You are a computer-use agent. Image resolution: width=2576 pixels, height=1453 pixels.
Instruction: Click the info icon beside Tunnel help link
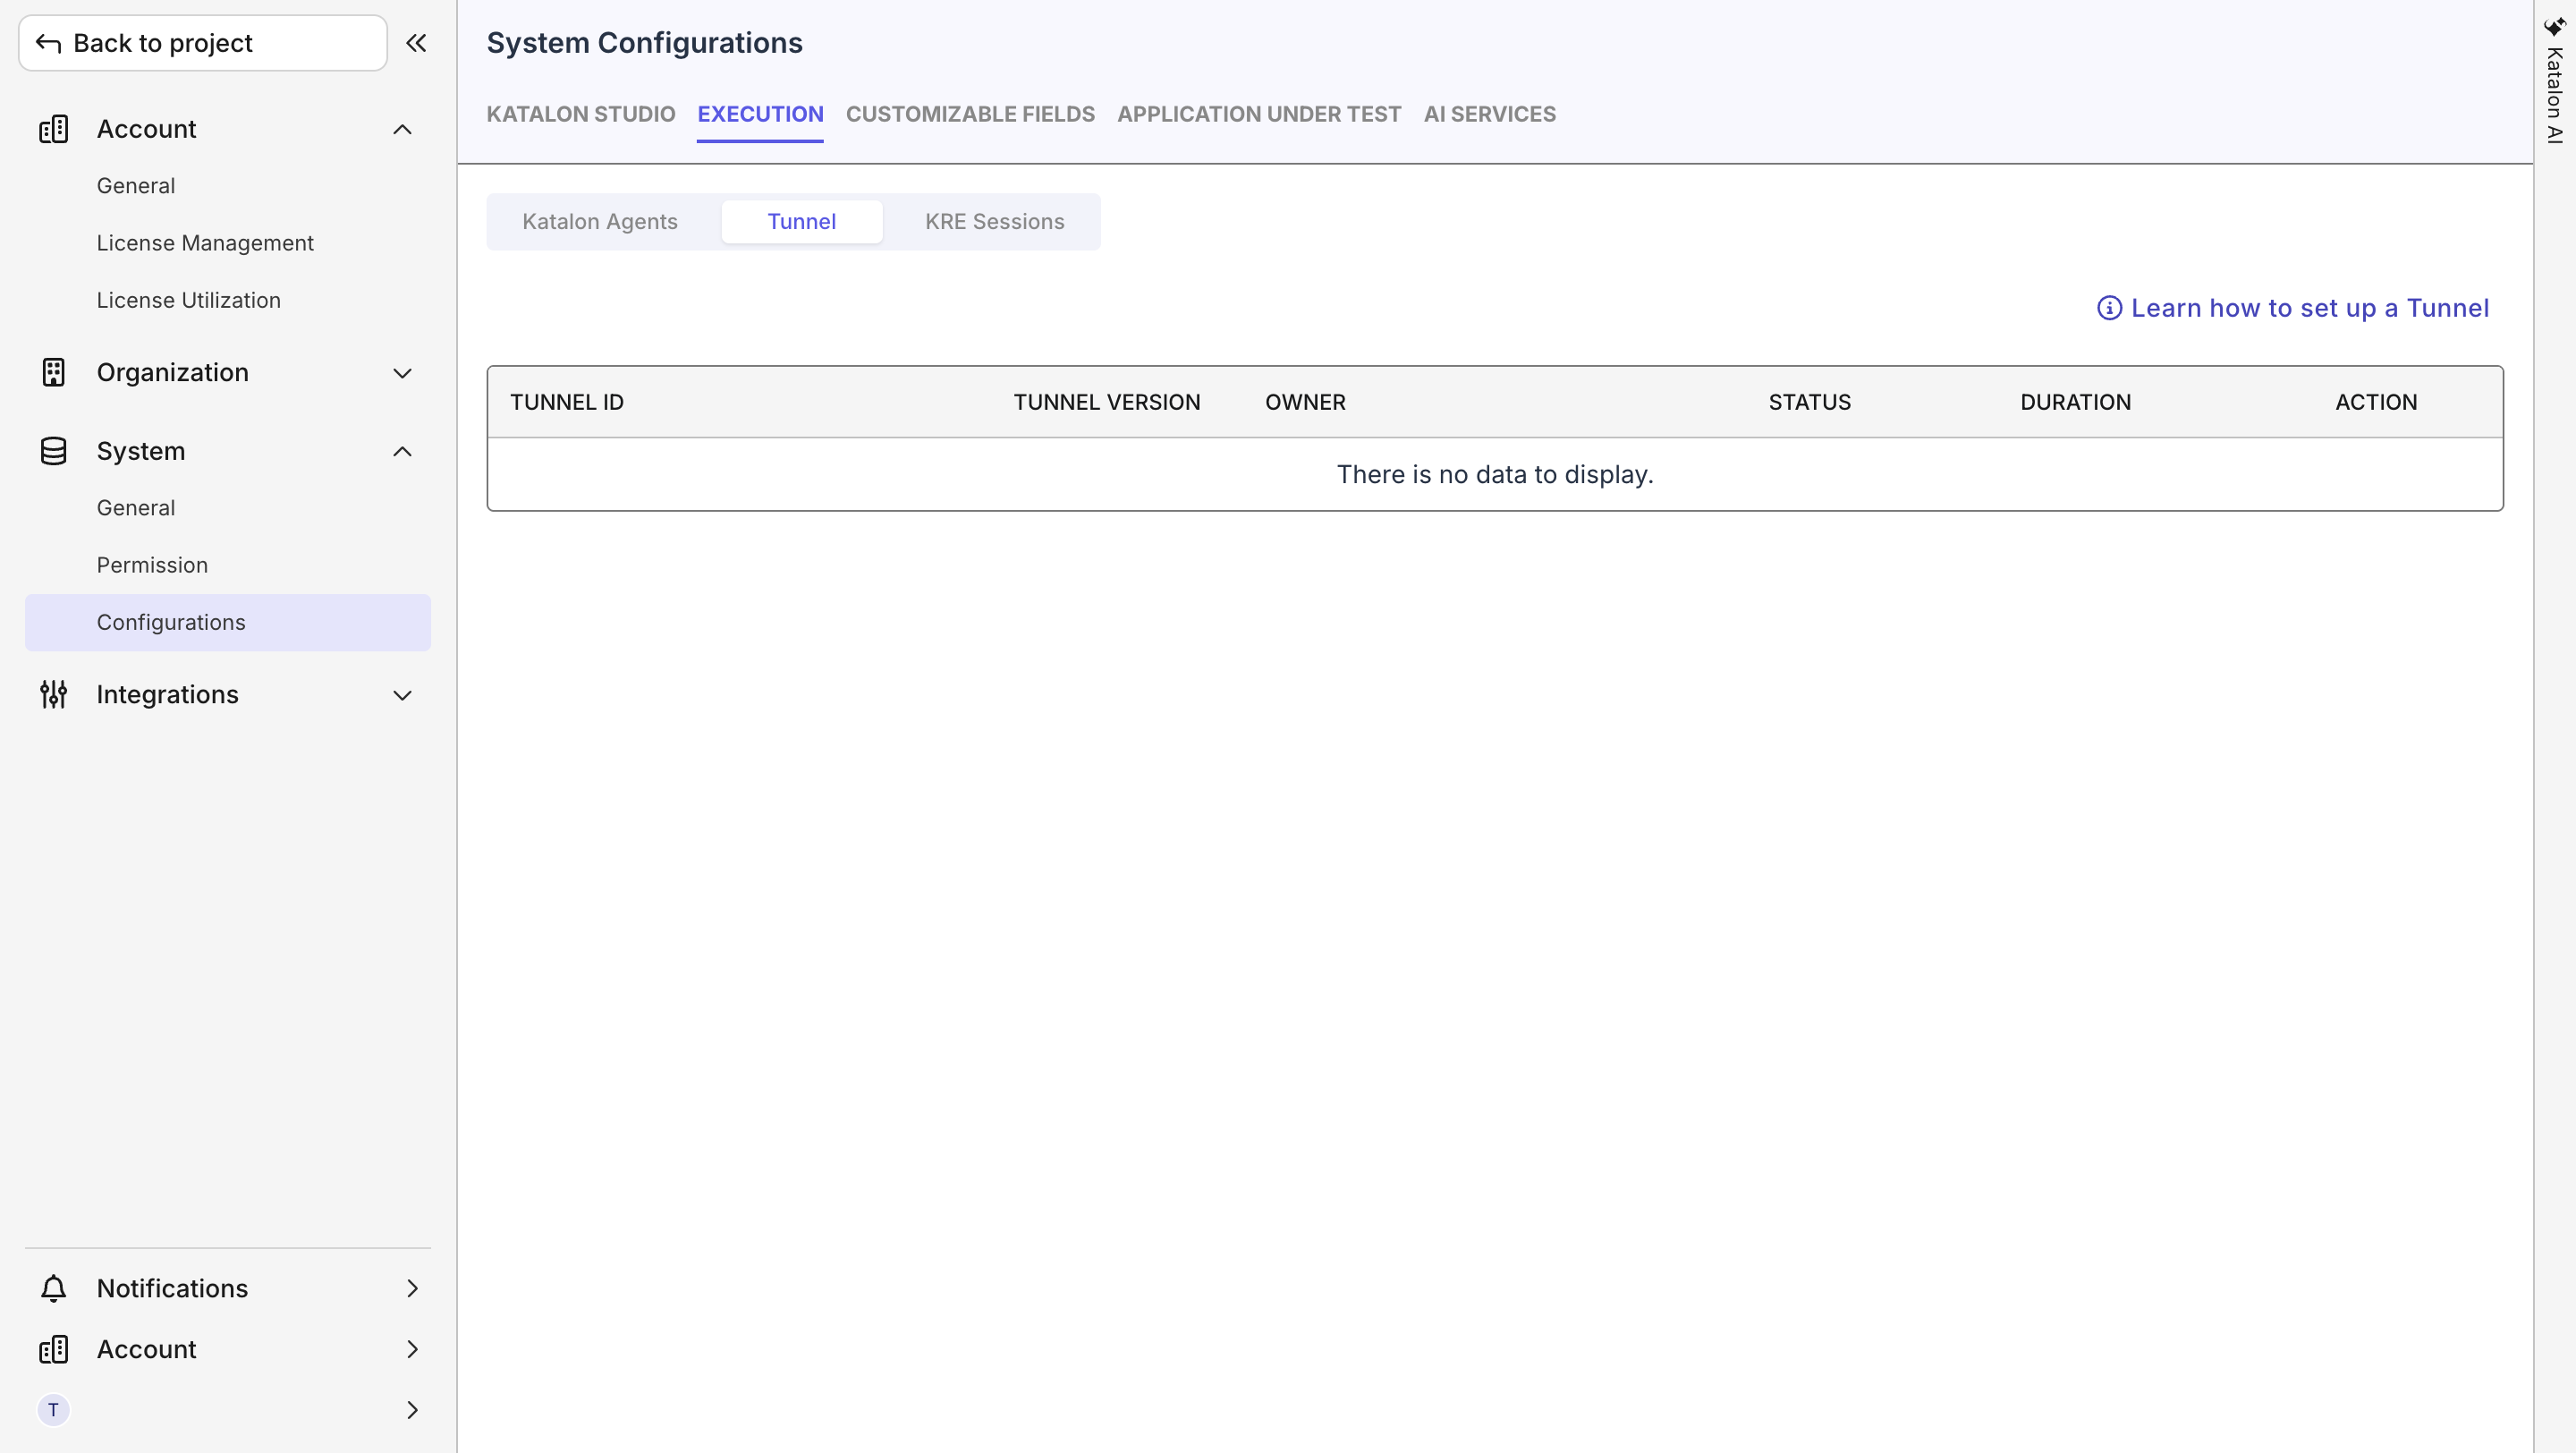(2109, 308)
